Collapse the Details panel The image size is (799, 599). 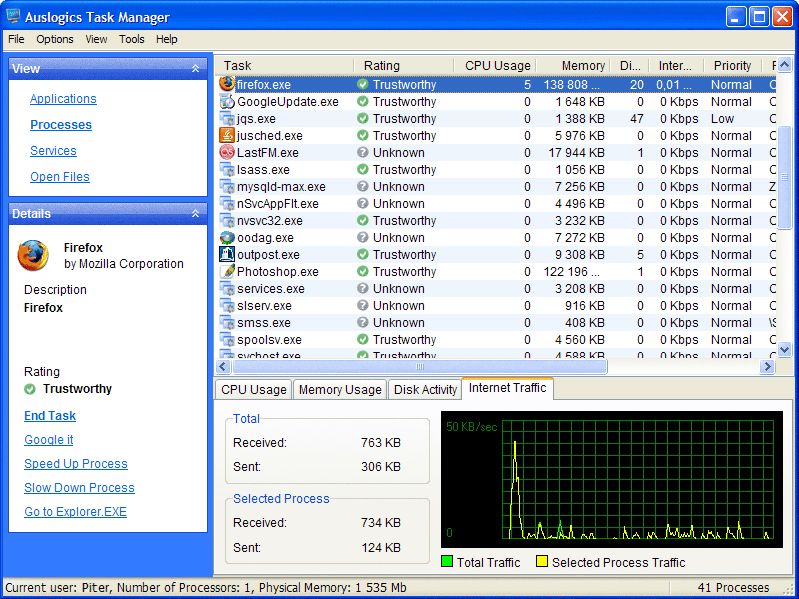(195, 213)
